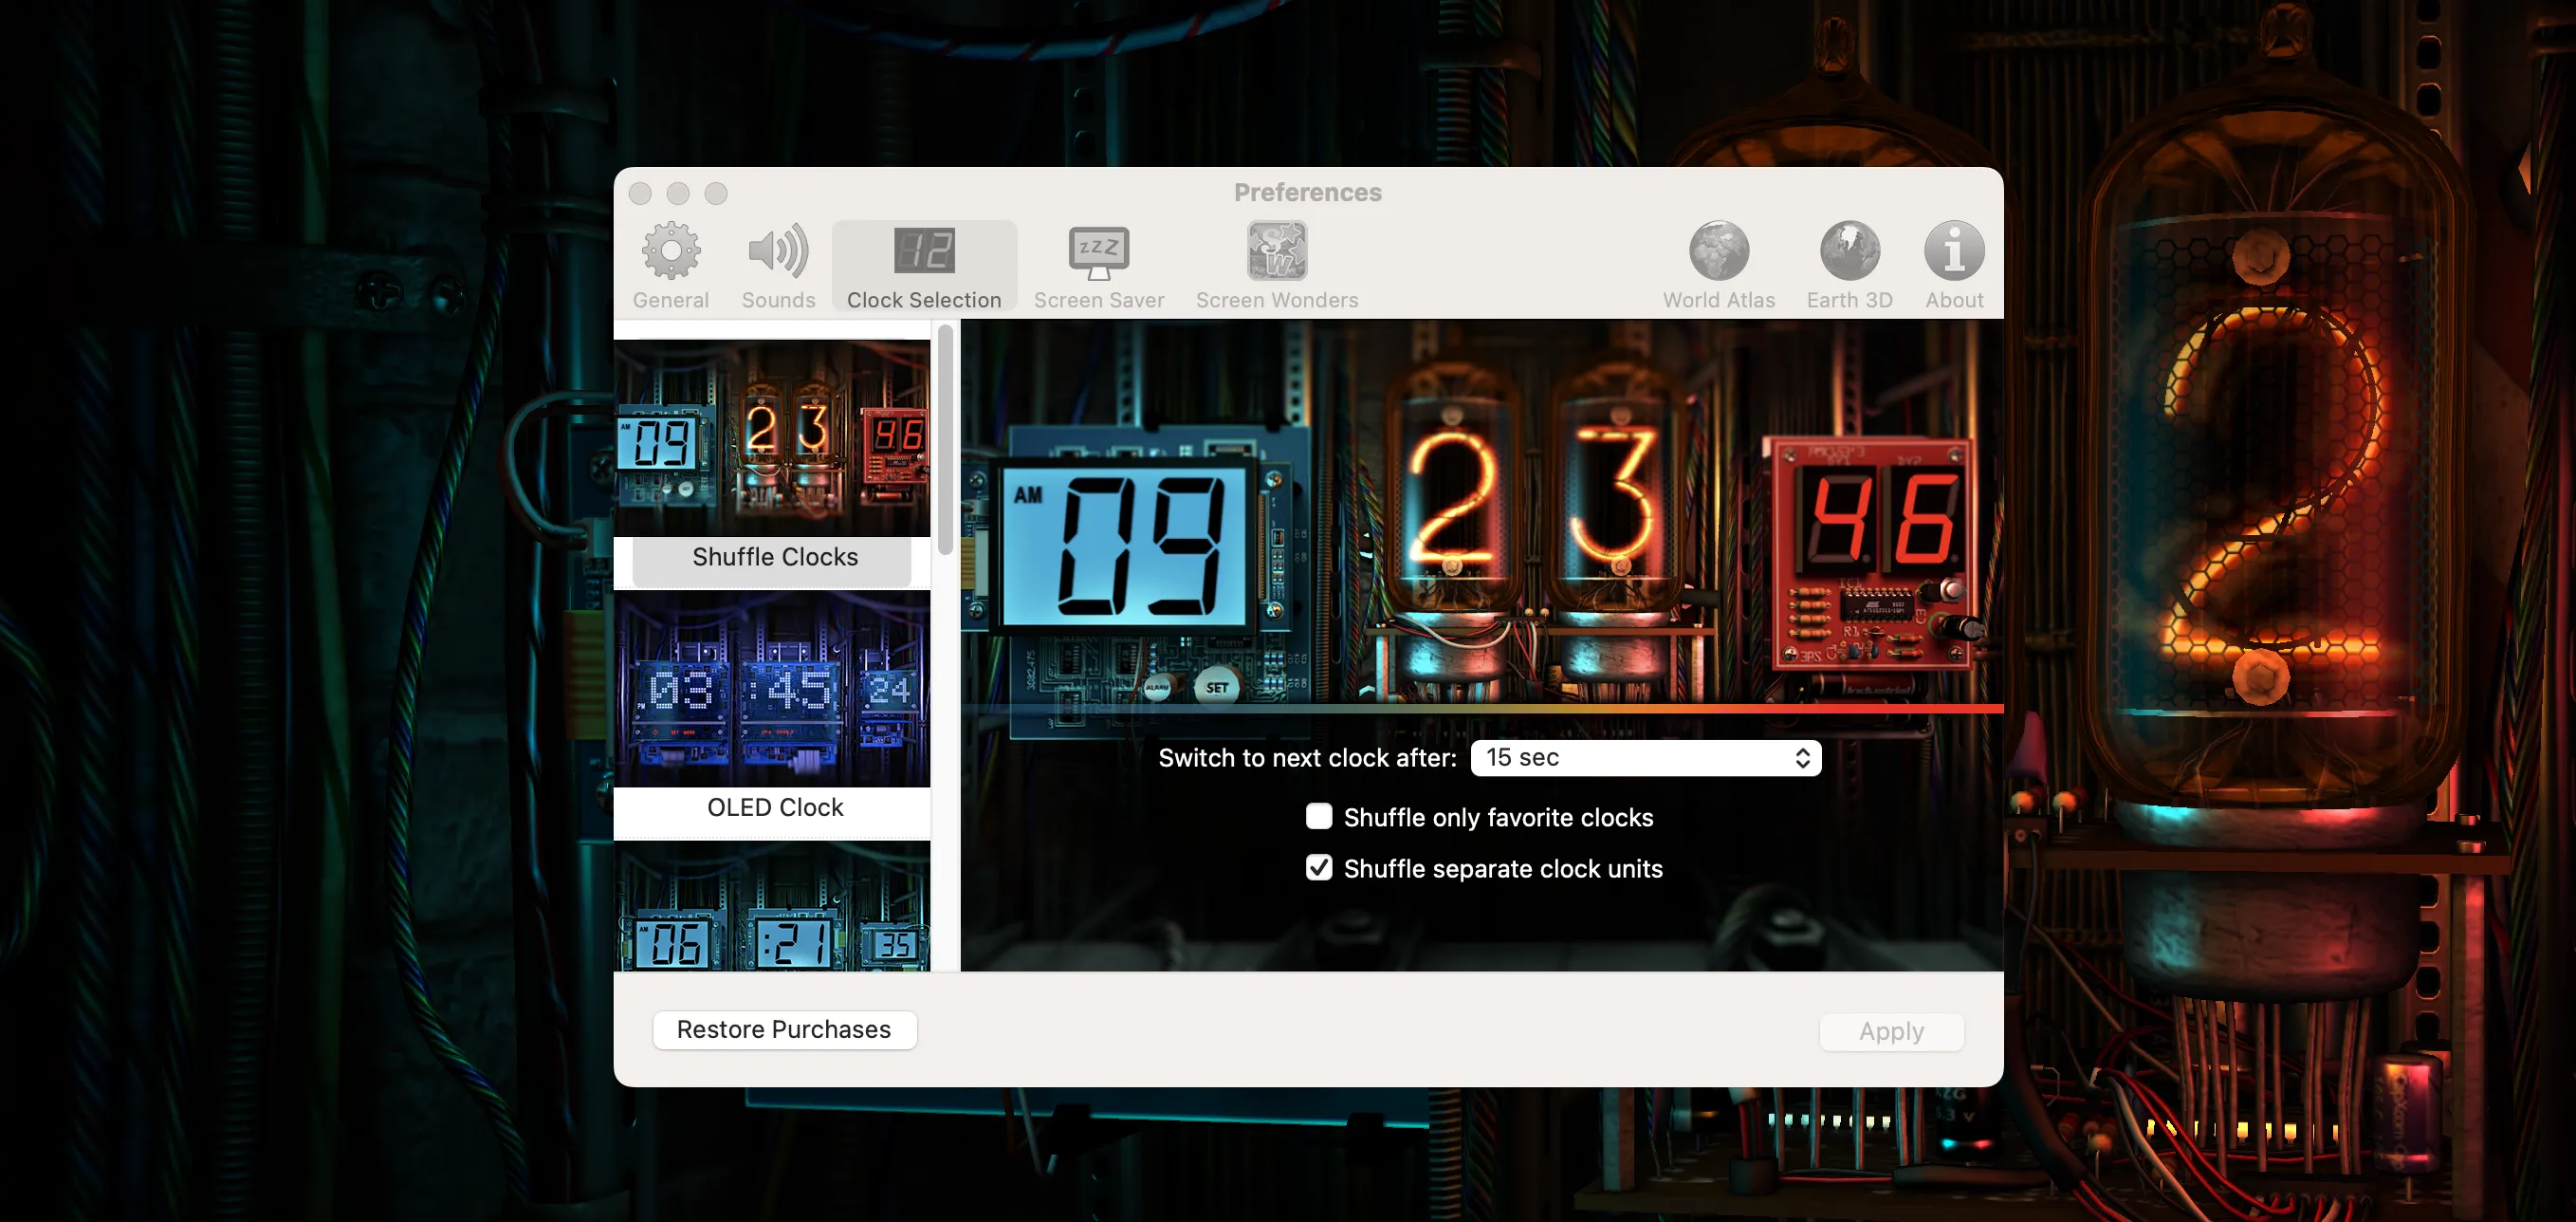Switch to the Clock Selection tab
The image size is (2576, 1222).
(923, 262)
